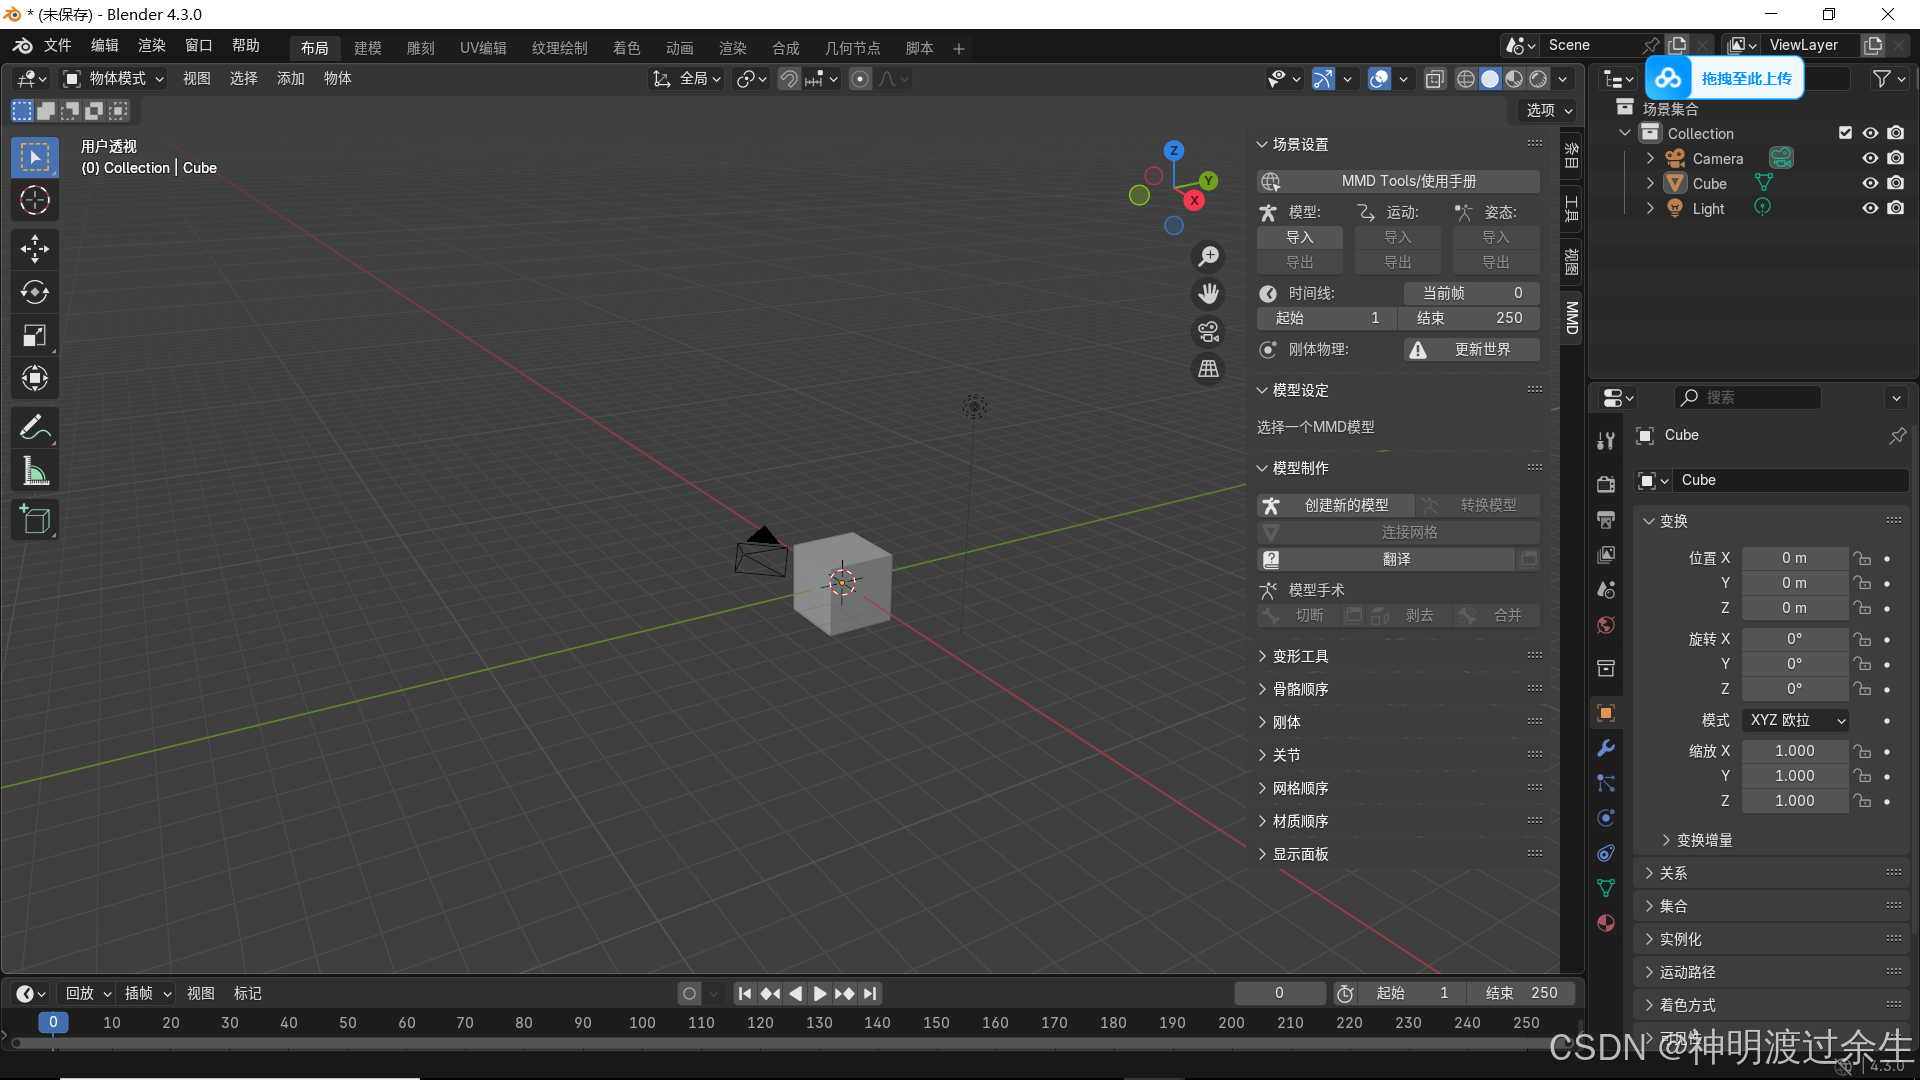This screenshot has height=1080, width=1920.
Task: Select the Scale tool
Action: (x=35, y=335)
